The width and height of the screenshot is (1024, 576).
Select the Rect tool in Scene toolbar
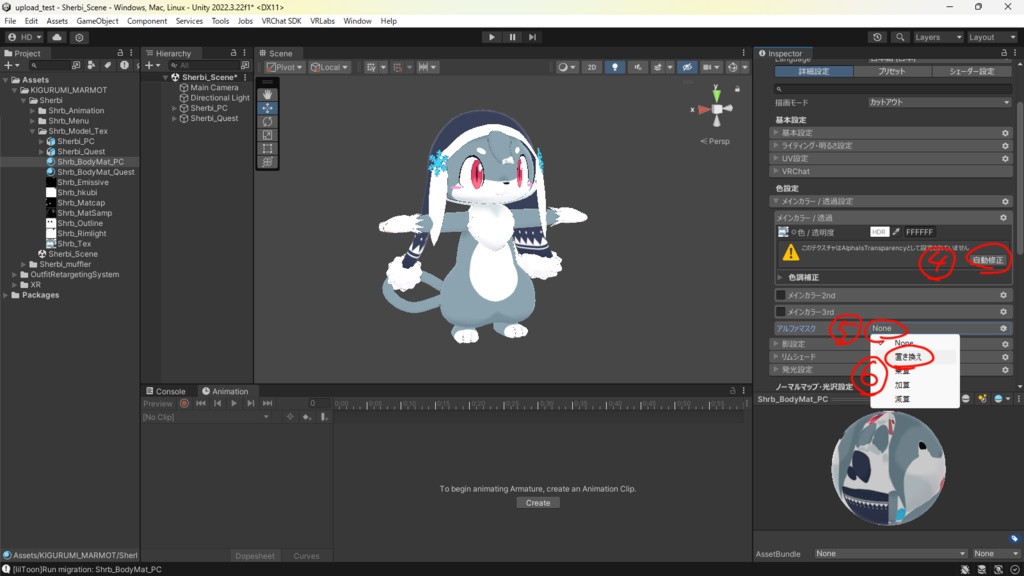pos(267,148)
